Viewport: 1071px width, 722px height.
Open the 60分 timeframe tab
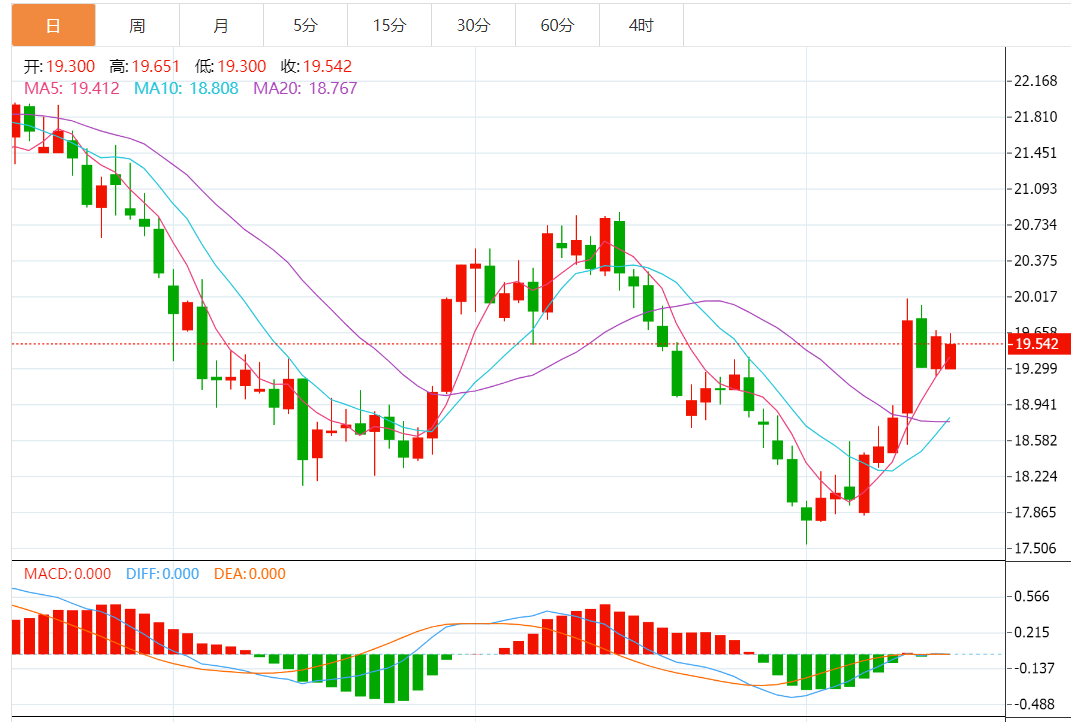point(557,25)
